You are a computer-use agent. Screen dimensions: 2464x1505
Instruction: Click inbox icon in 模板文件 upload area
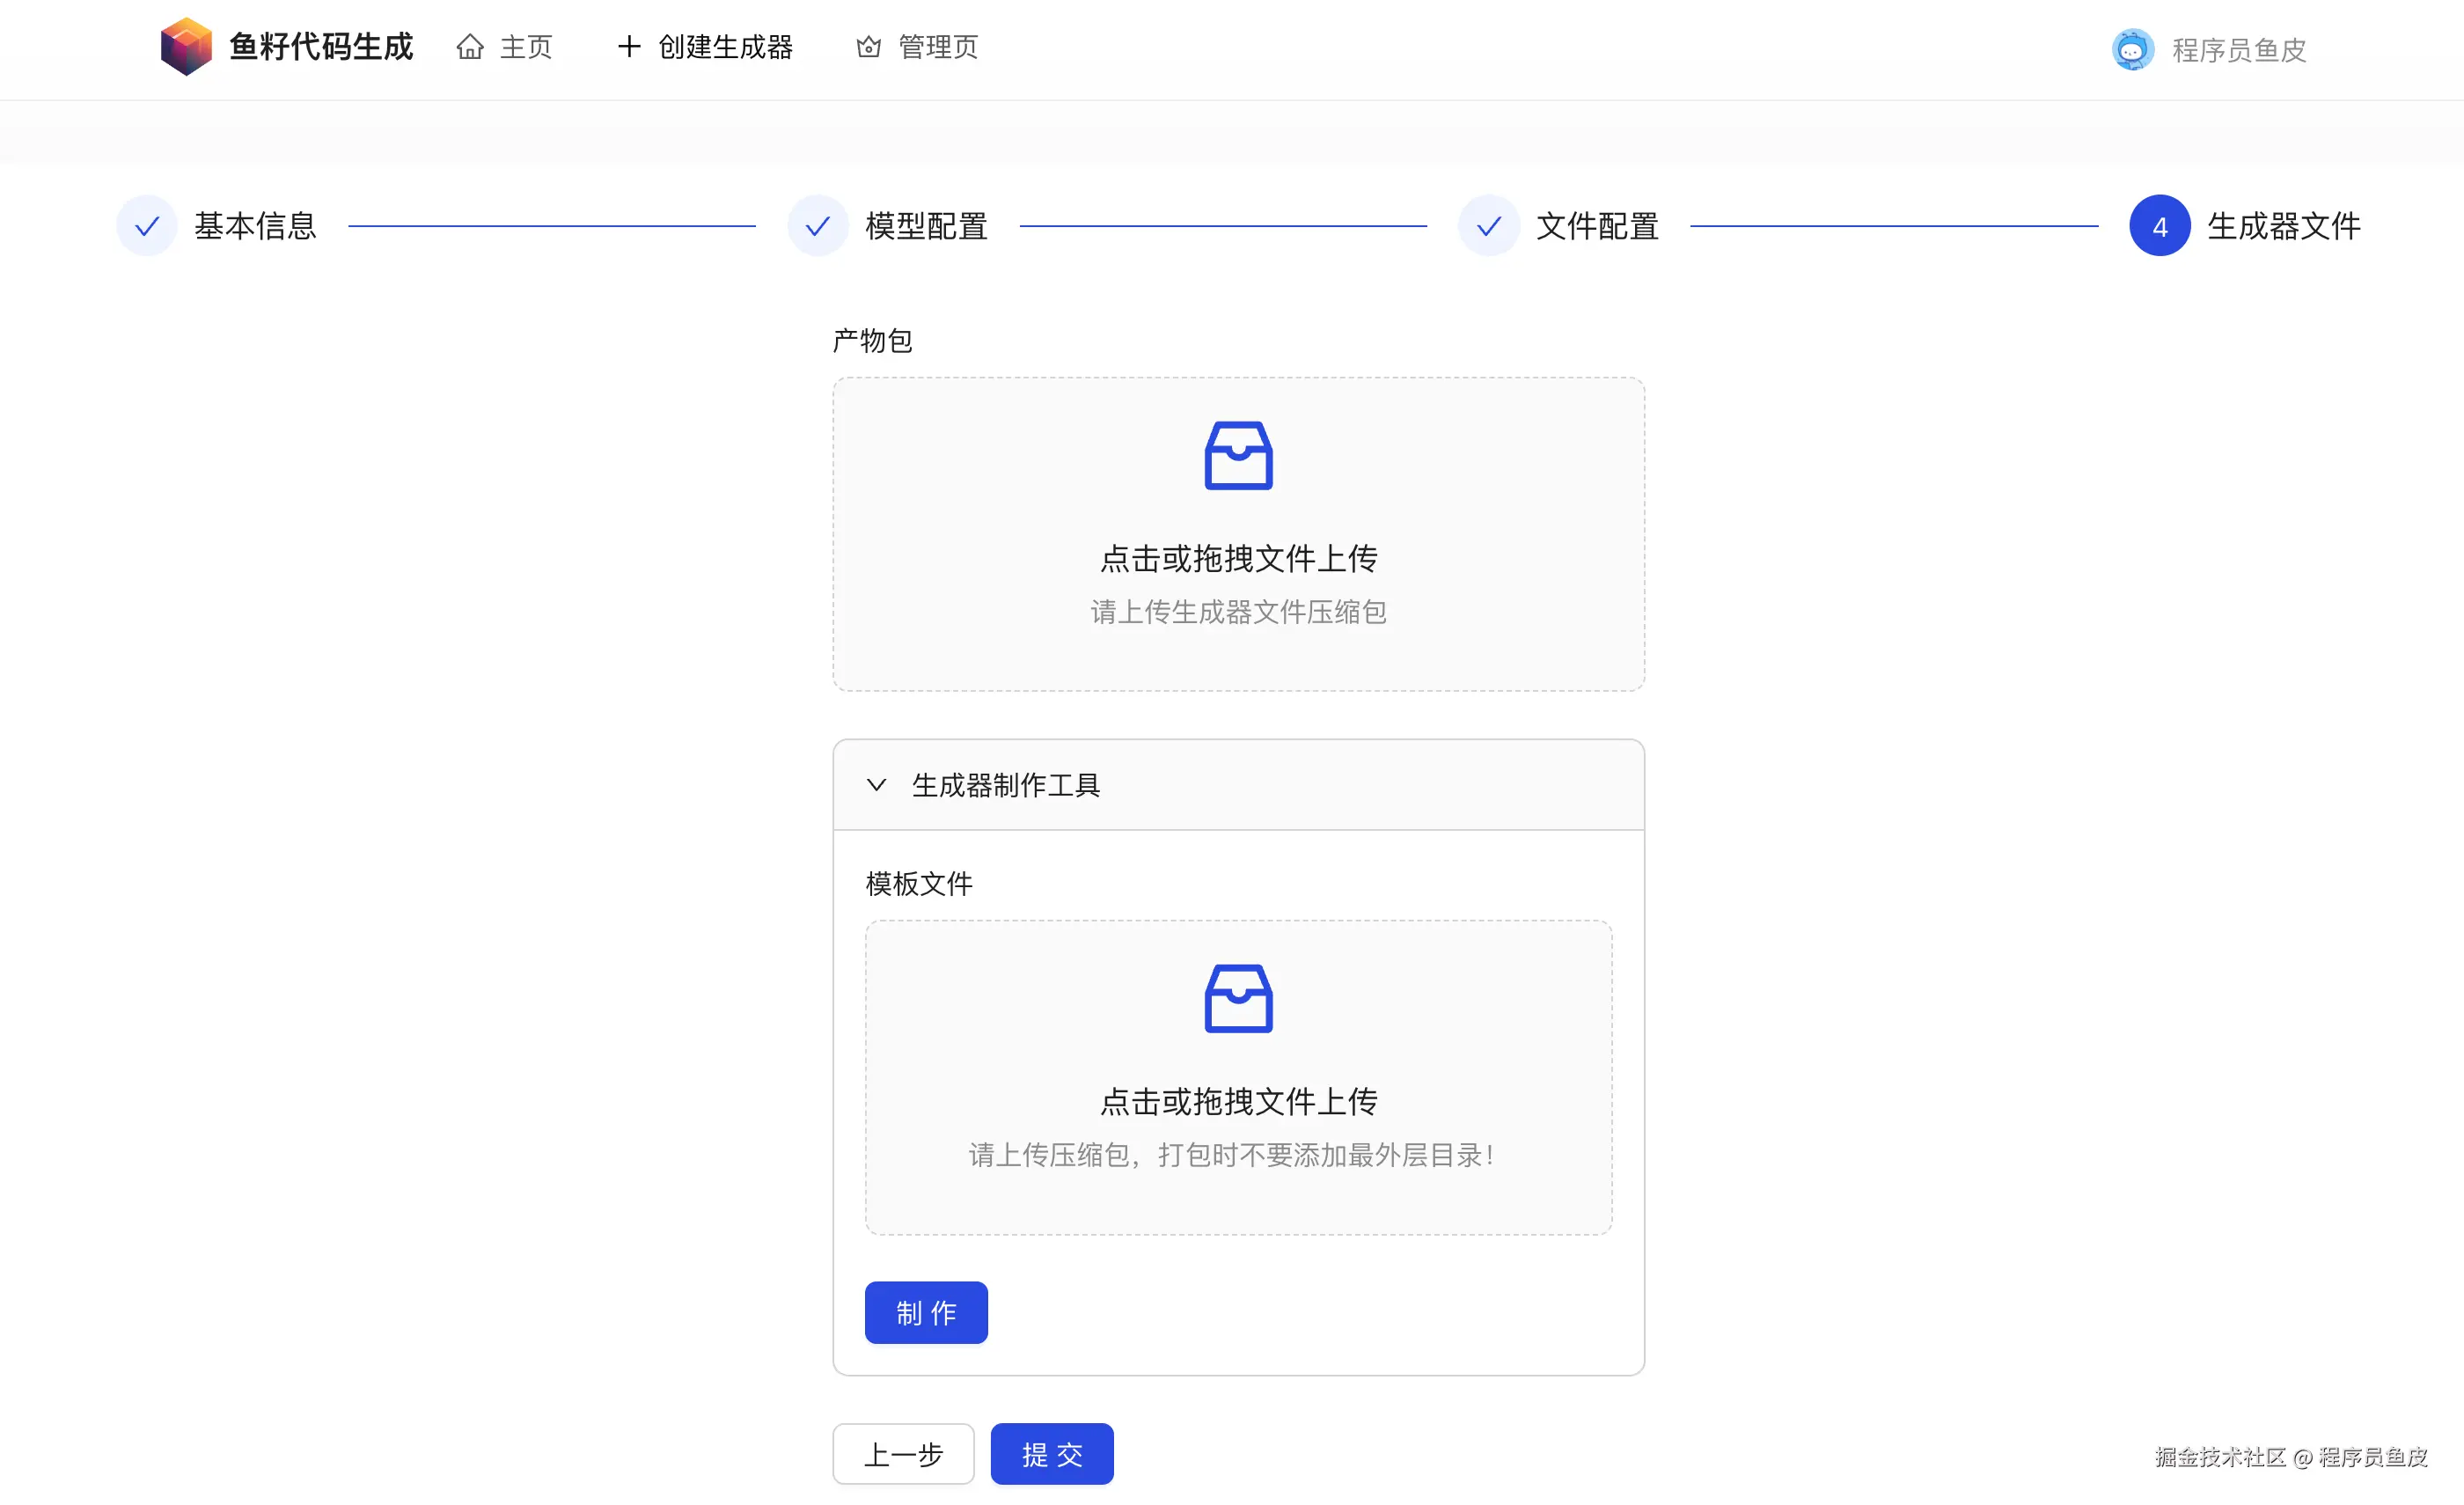tap(1238, 998)
